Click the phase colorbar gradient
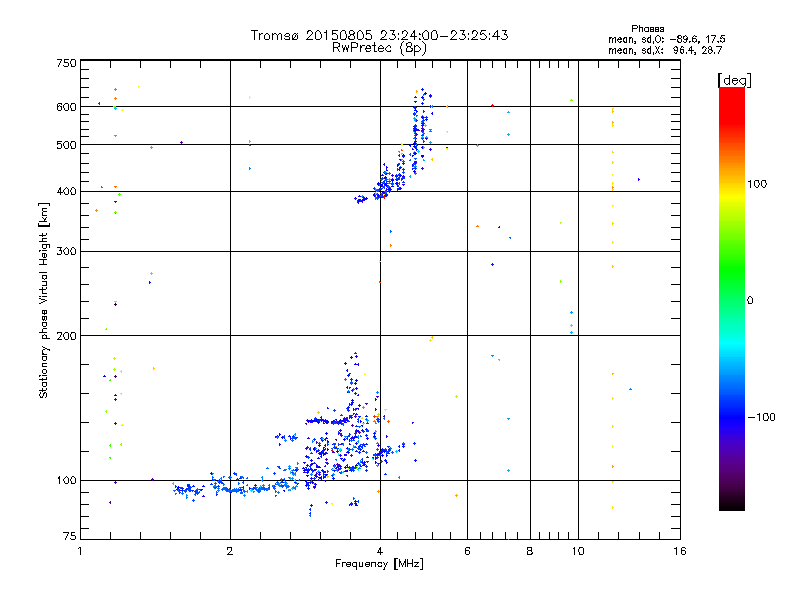Screen dimensions: 800x600 pyautogui.click(x=732, y=299)
